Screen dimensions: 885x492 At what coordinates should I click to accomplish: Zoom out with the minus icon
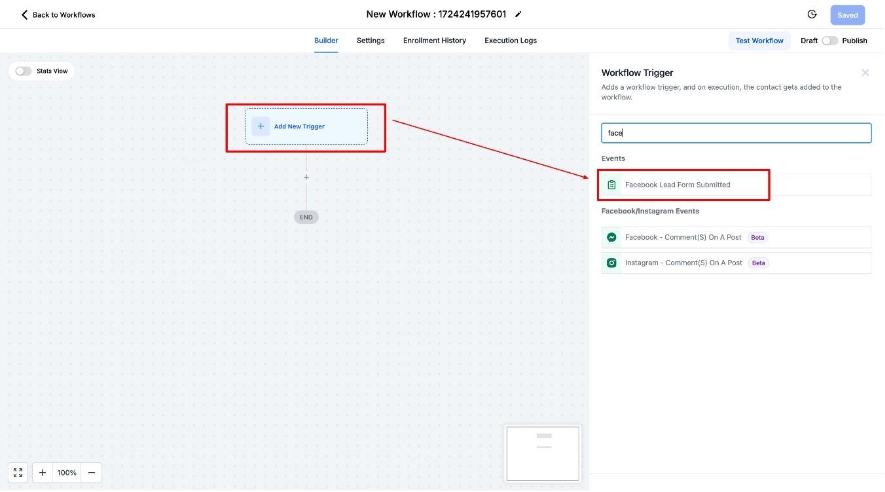[92, 472]
